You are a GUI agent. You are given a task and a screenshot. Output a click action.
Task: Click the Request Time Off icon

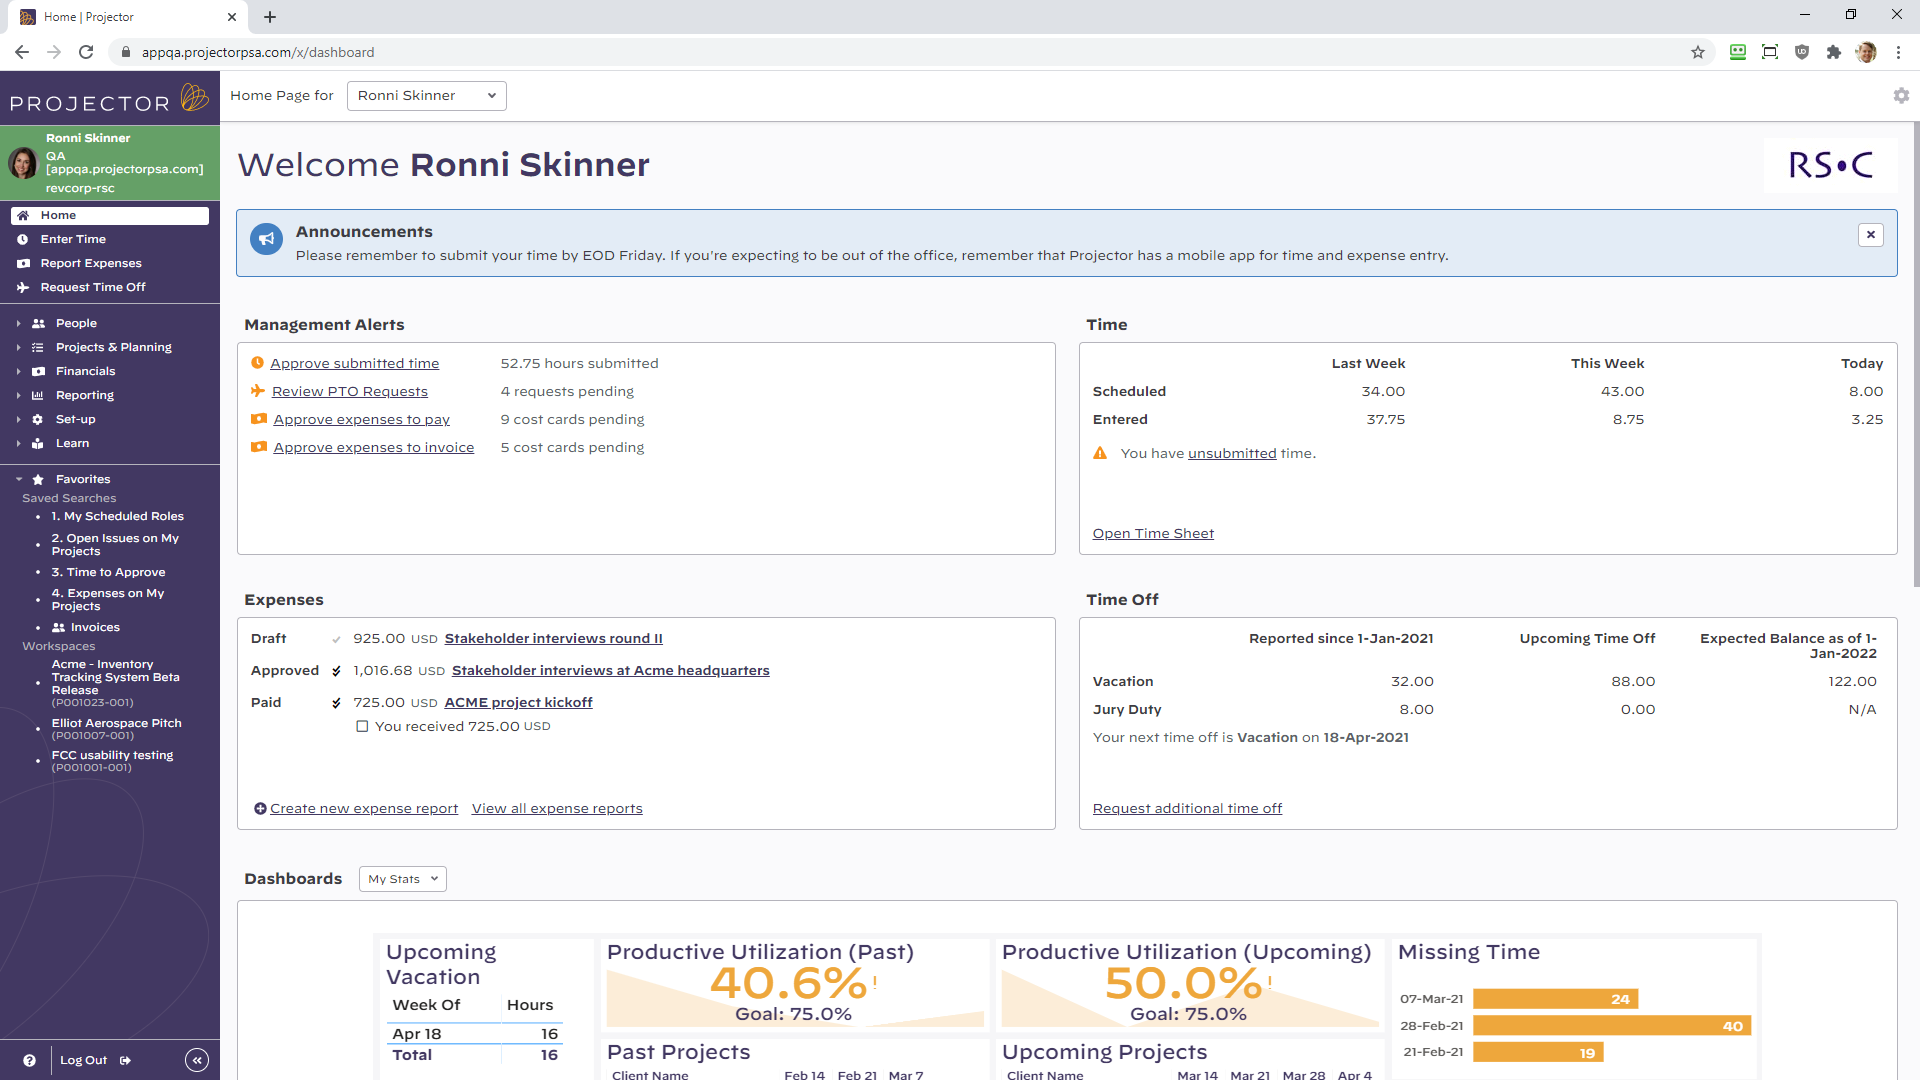(x=24, y=287)
